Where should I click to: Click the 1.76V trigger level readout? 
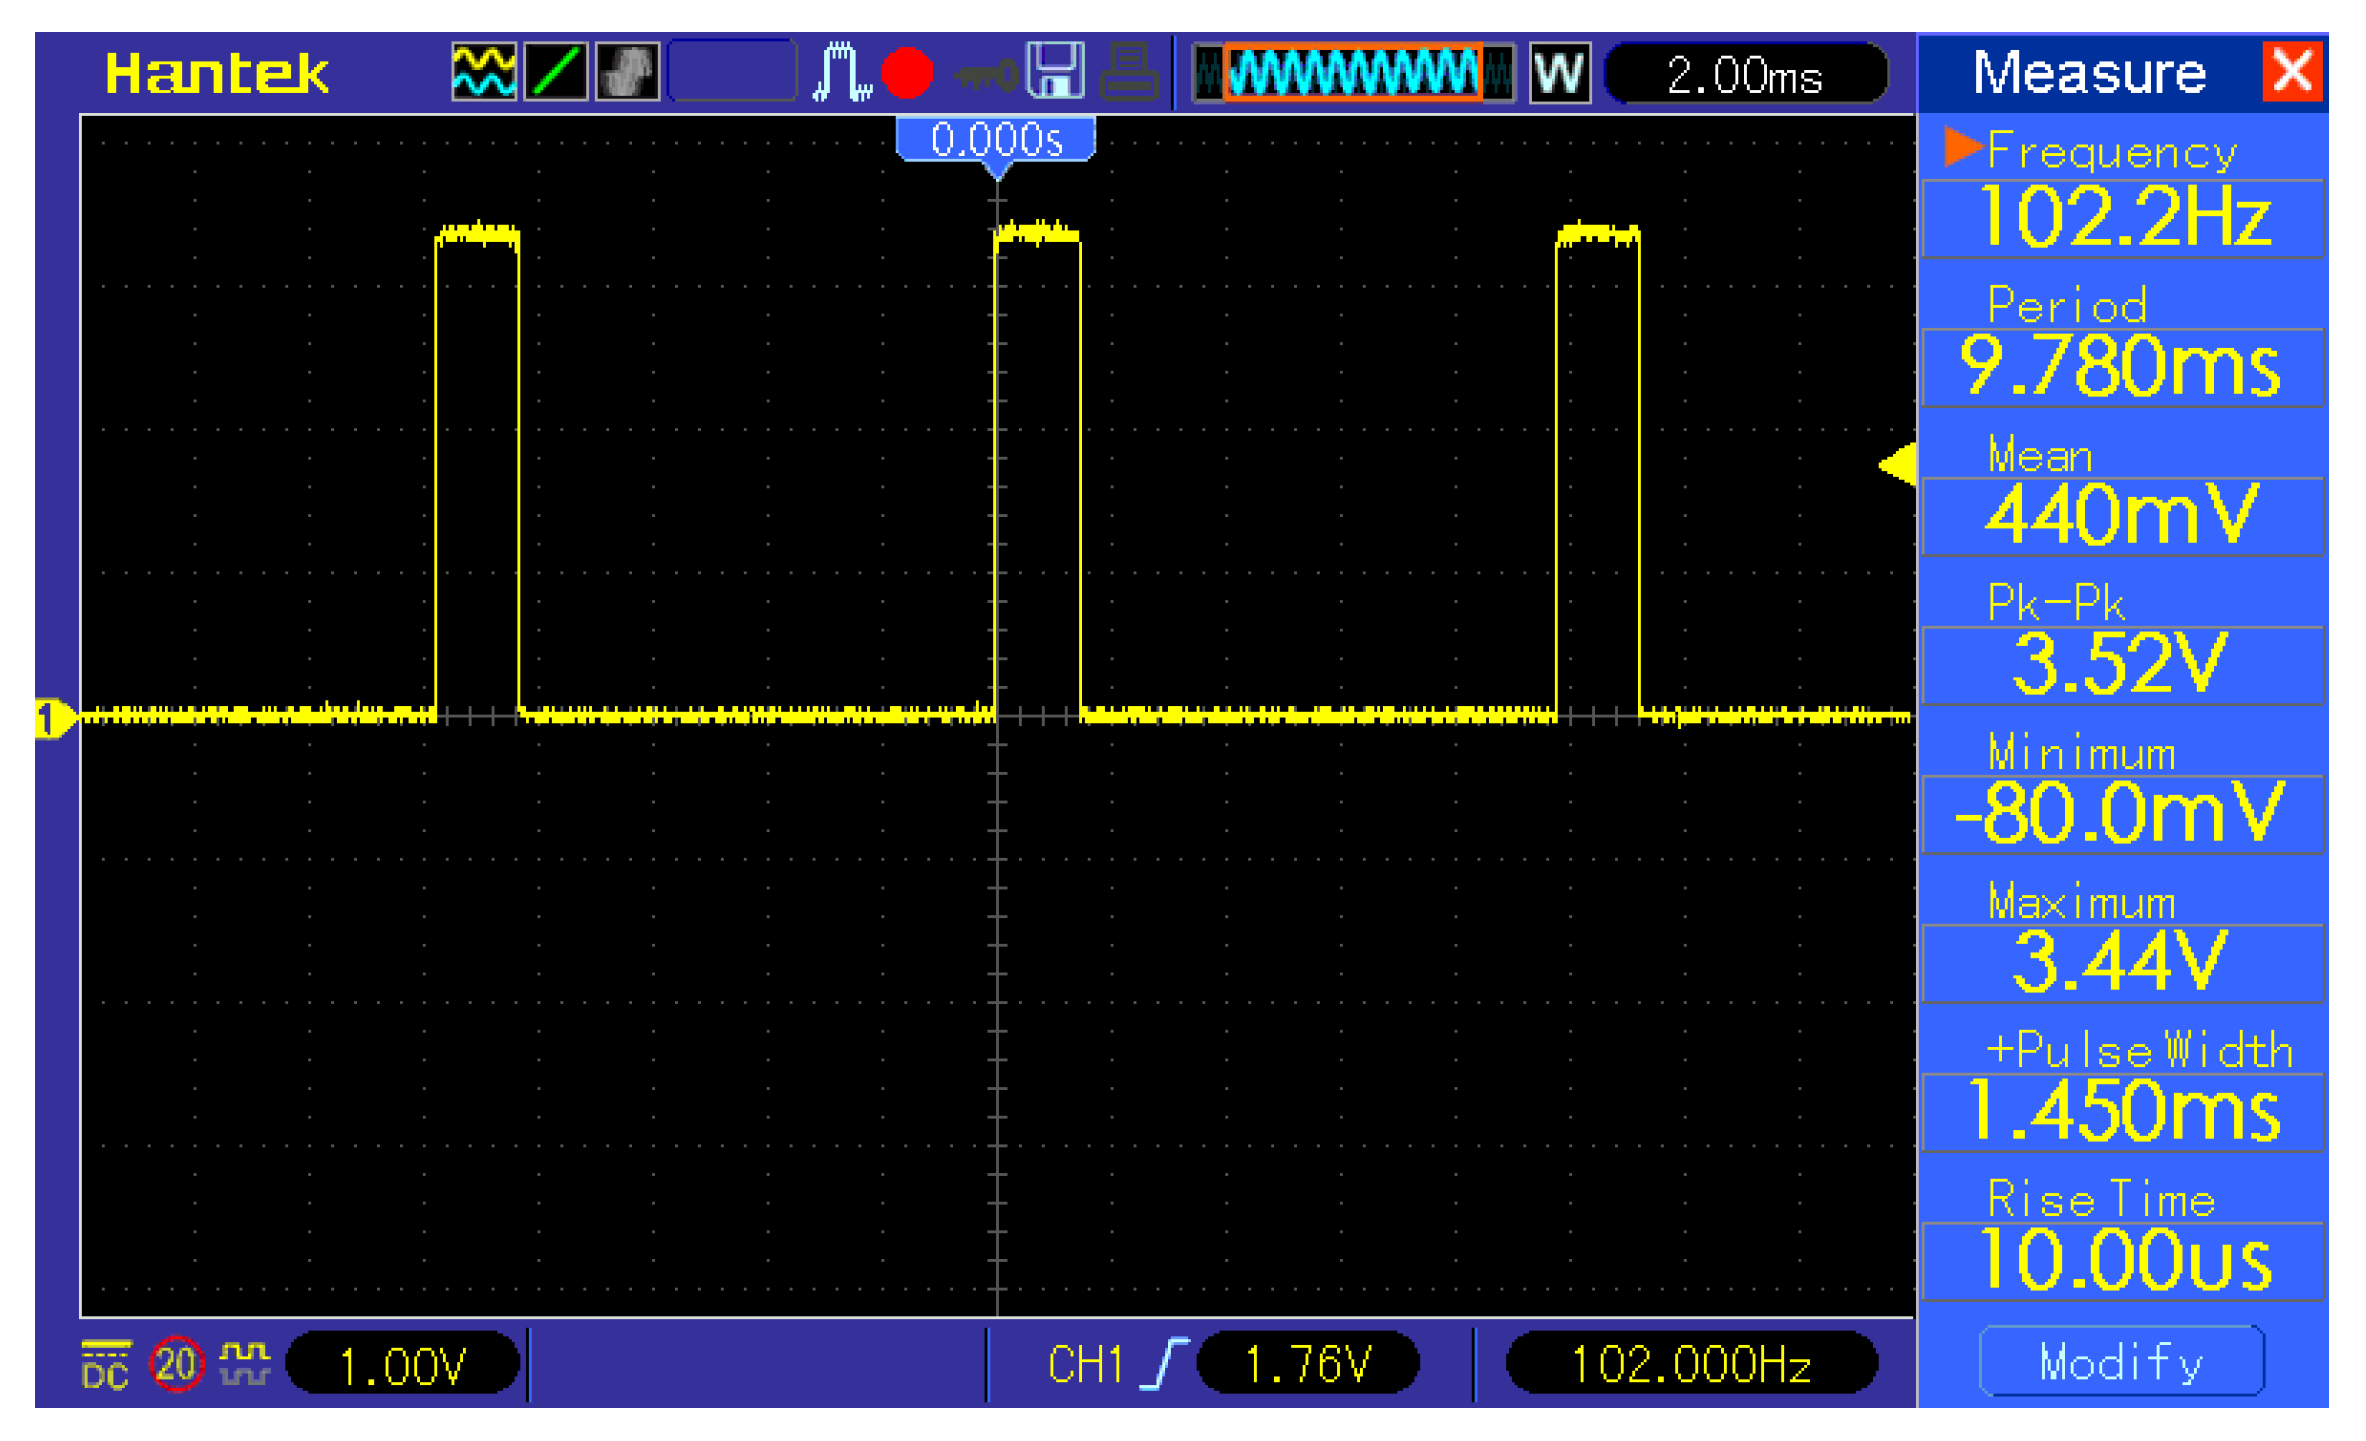(x=1308, y=1364)
